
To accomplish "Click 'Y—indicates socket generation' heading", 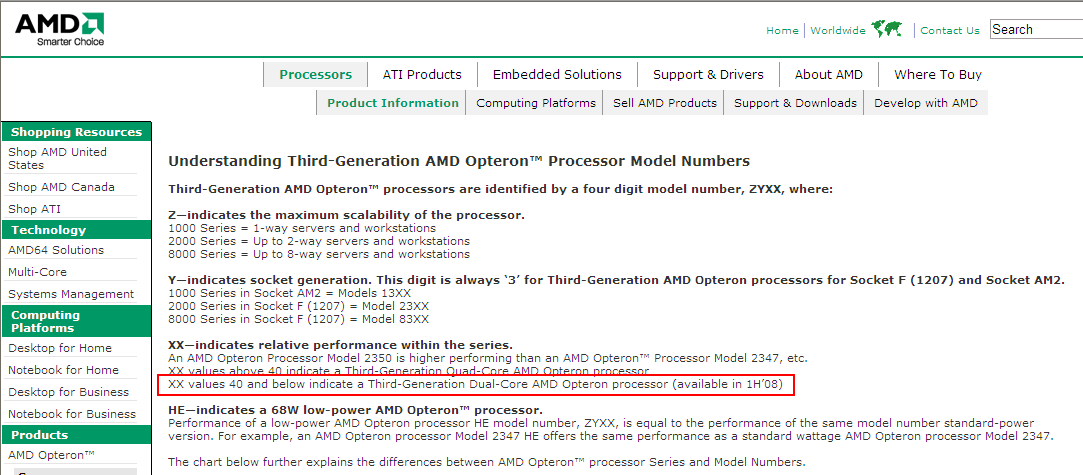I will [x=617, y=280].
